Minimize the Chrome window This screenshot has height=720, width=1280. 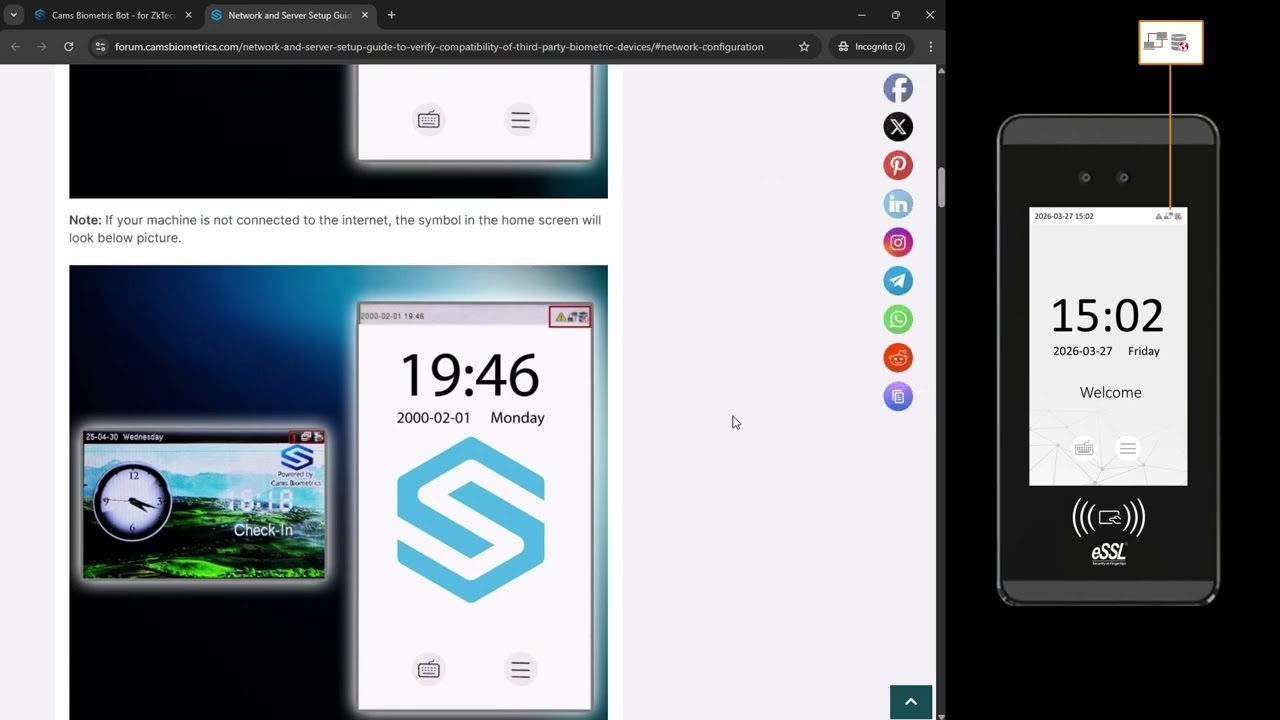tap(862, 15)
